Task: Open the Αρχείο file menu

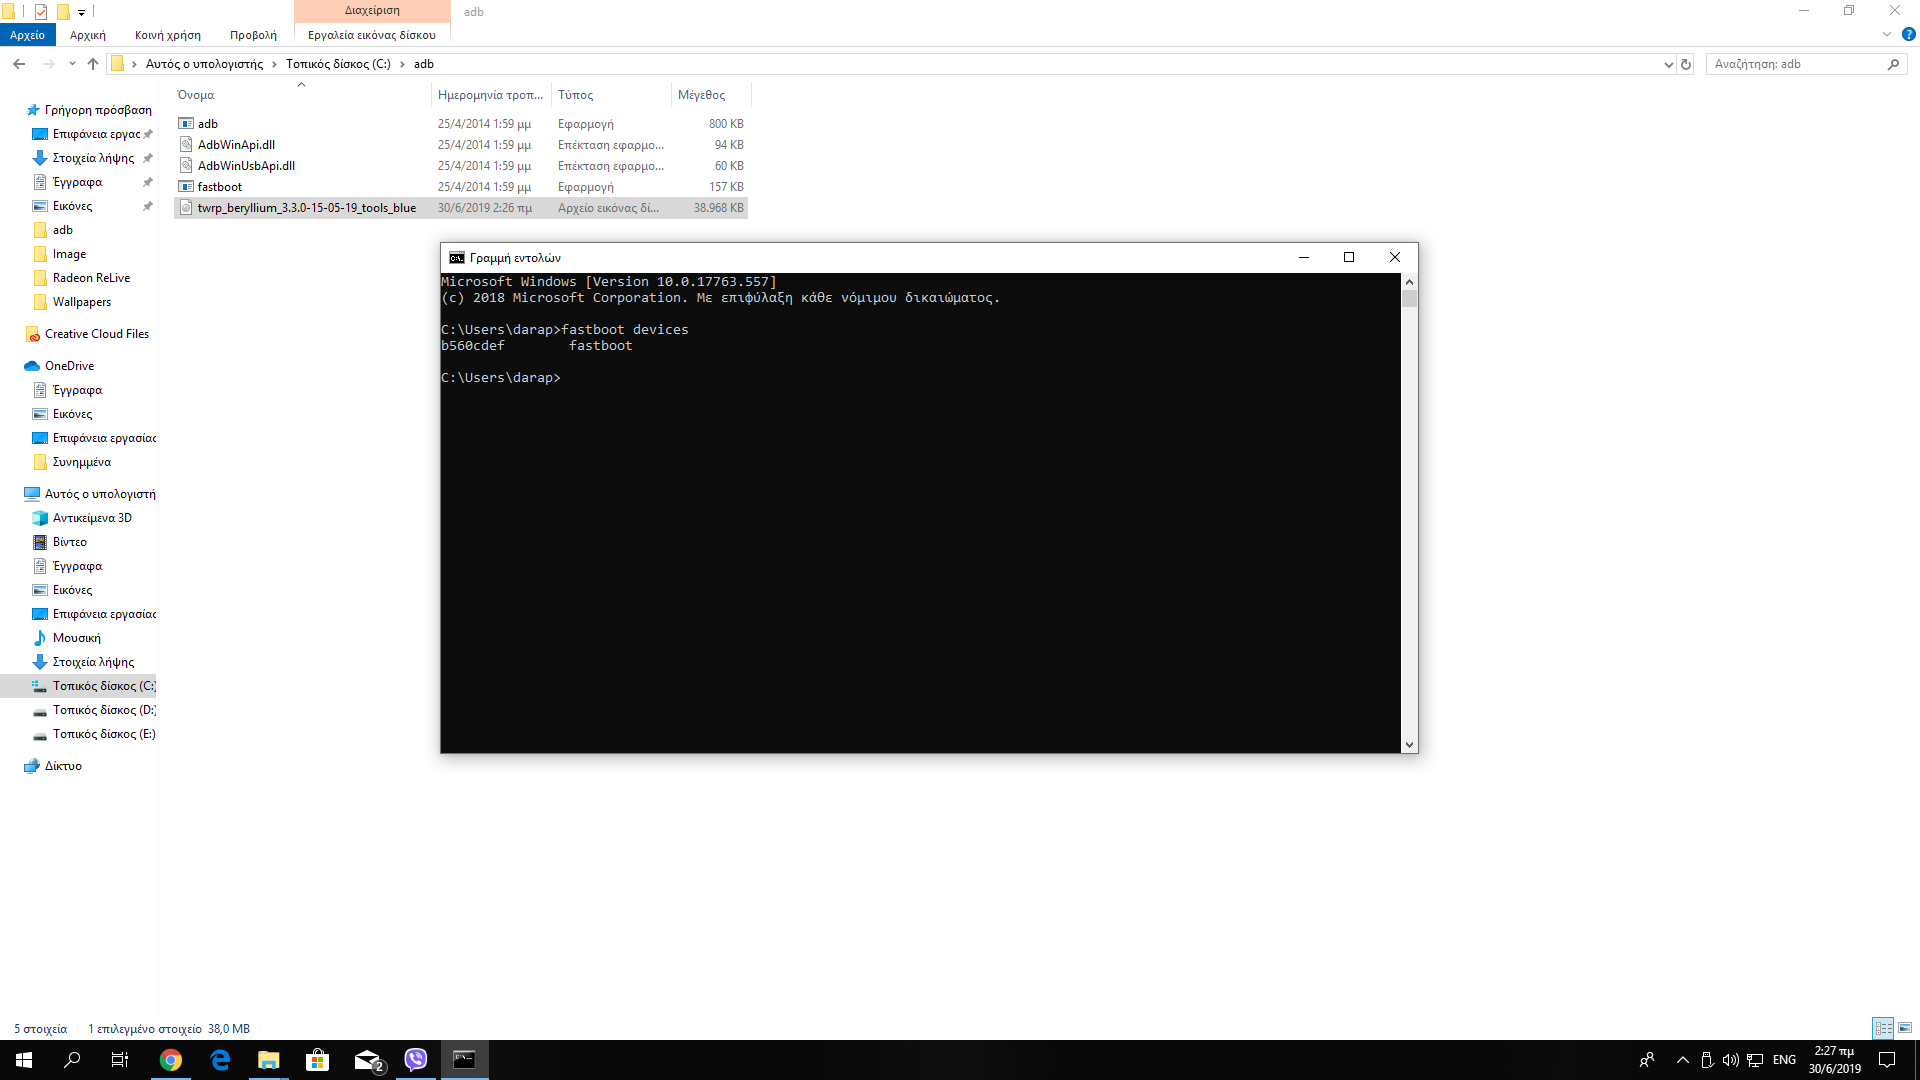Action: click(27, 35)
